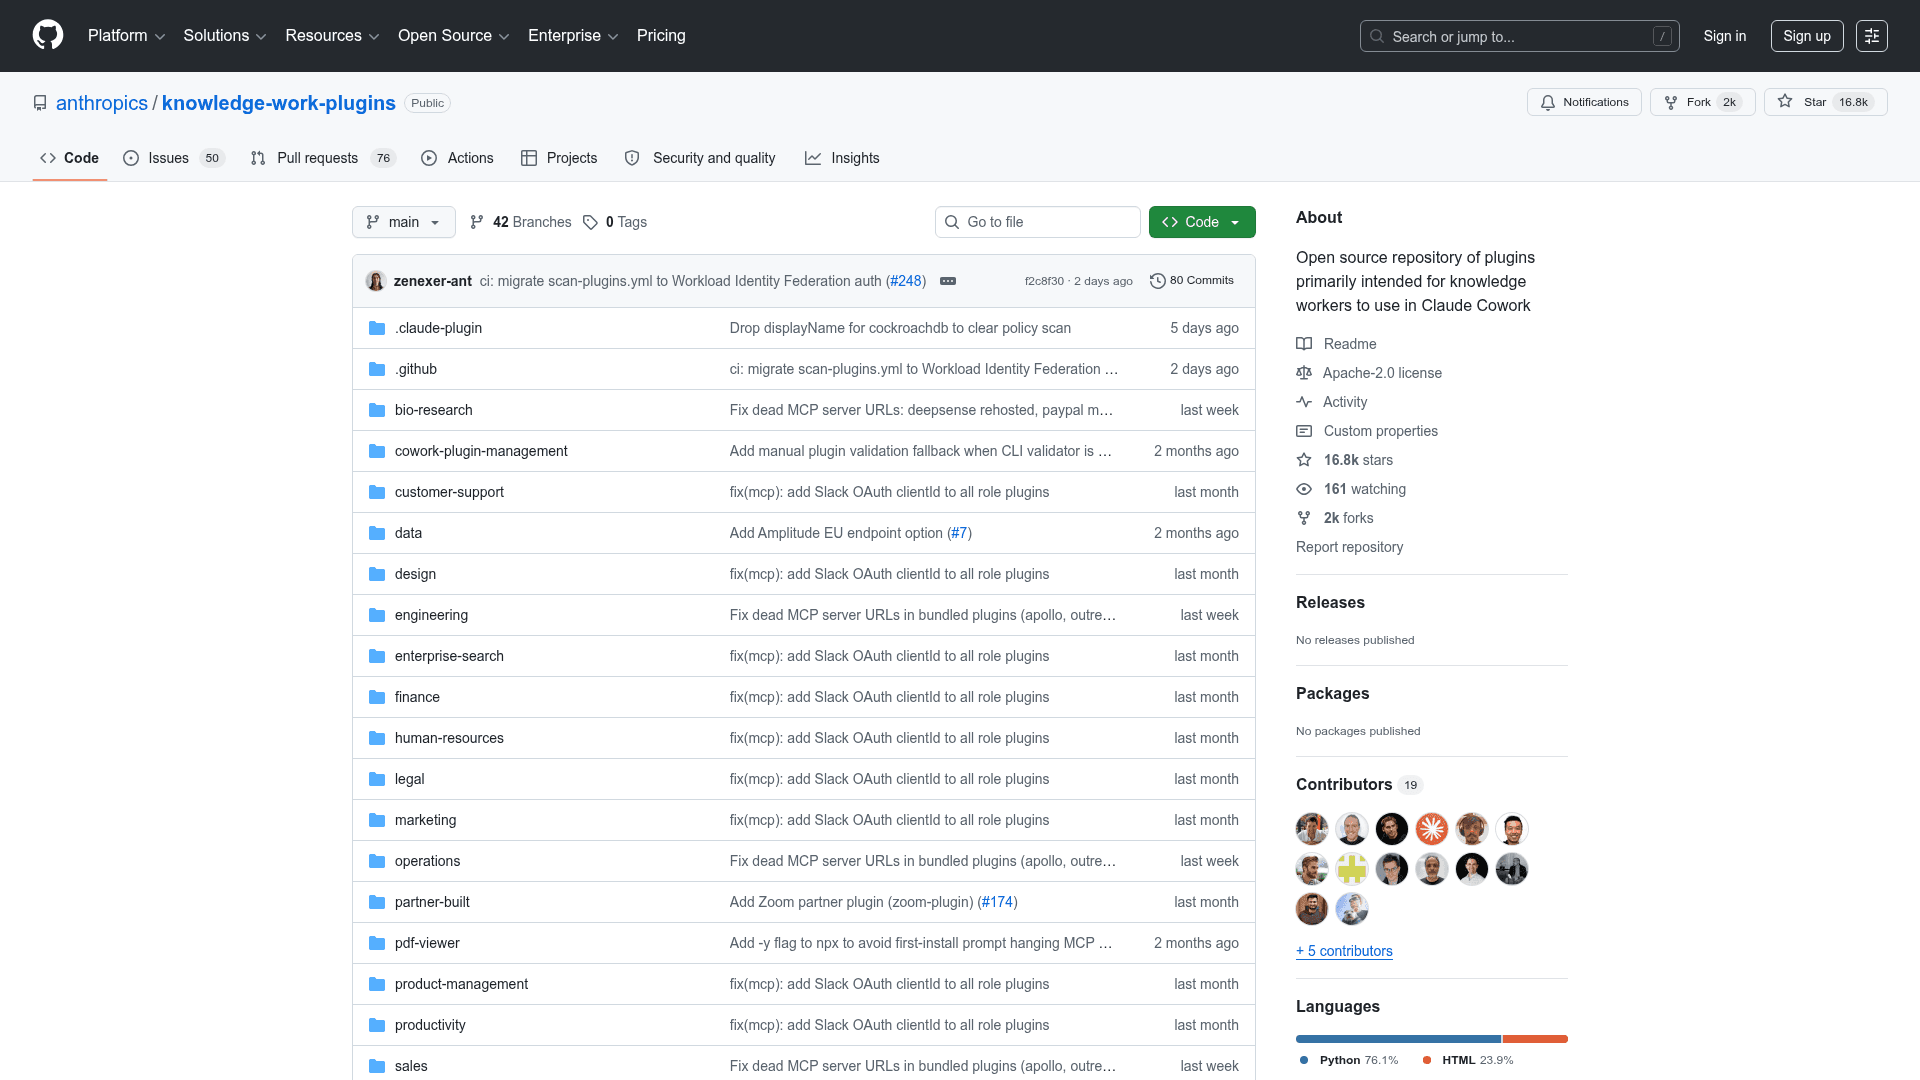This screenshot has height=1080, width=1920.
Task: Click the notifications bell icon
Action: 1548,102
